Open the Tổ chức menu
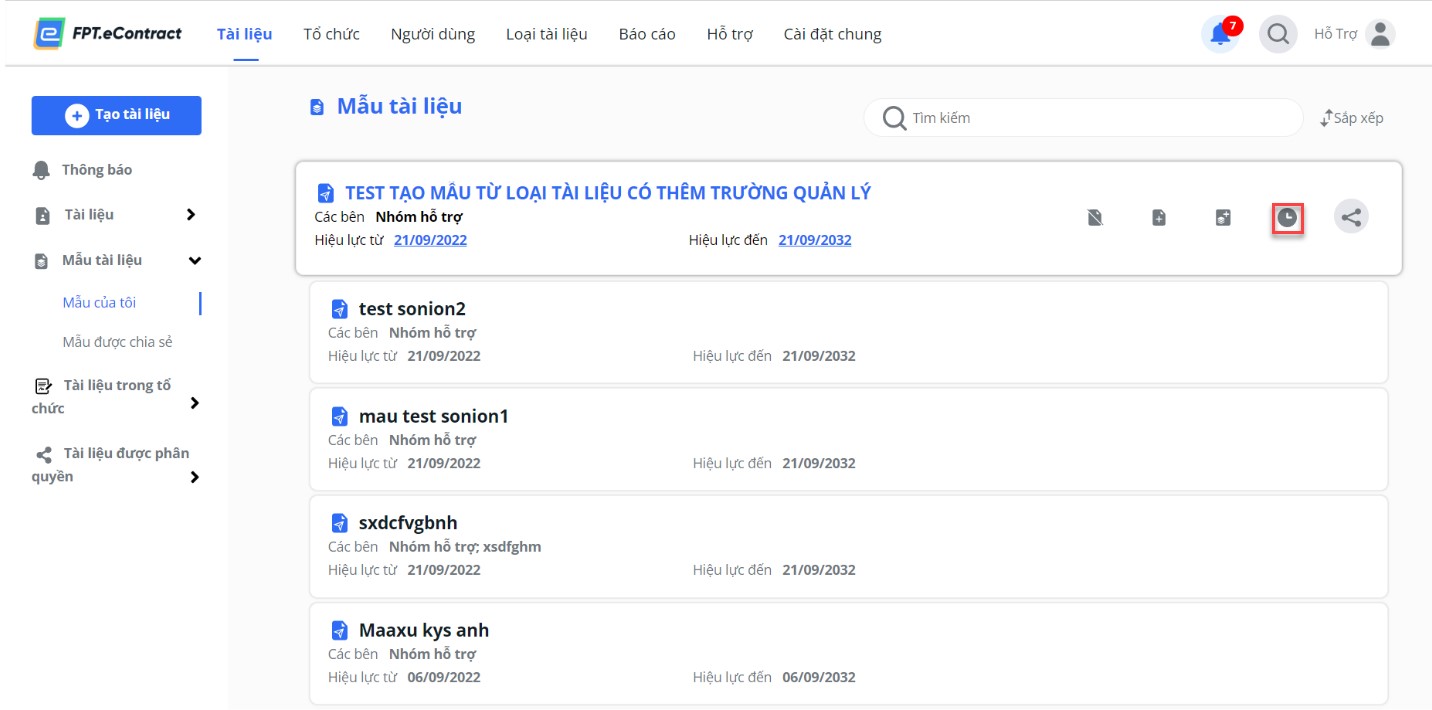Viewport: 1432px width, 710px height. tap(332, 34)
